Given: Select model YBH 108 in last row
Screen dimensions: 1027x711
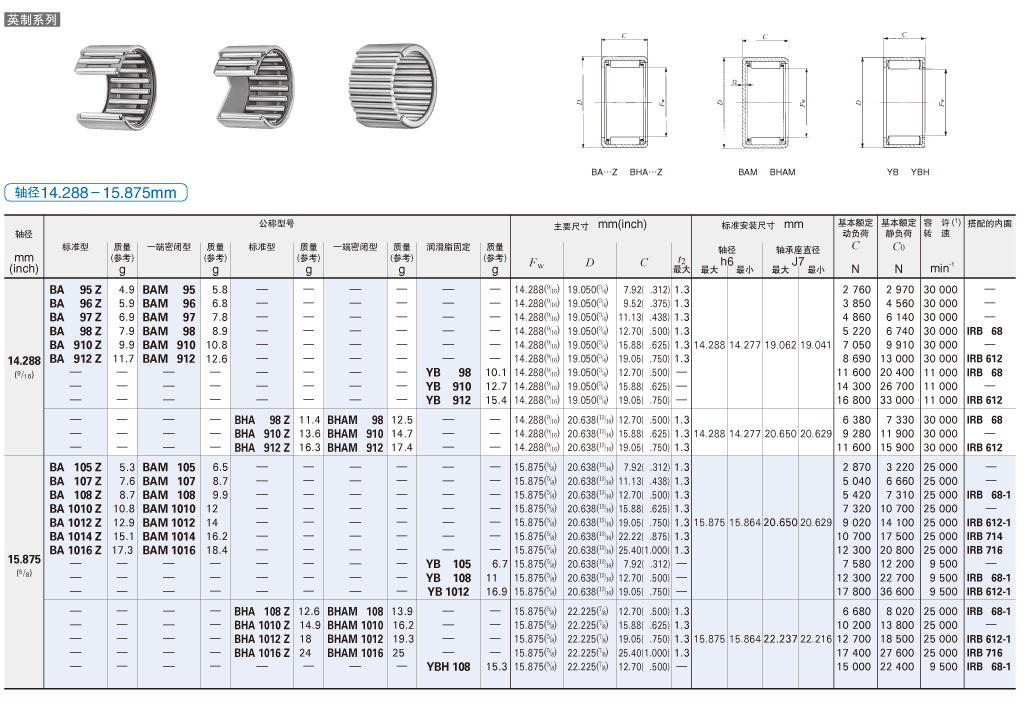Looking at the screenshot, I should pyautogui.click(x=448, y=667).
